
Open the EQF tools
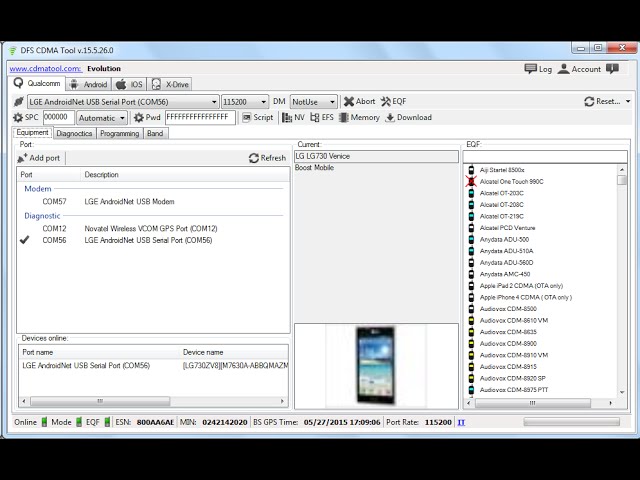(x=393, y=101)
